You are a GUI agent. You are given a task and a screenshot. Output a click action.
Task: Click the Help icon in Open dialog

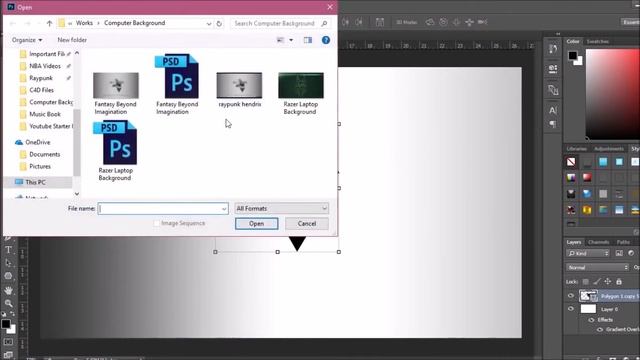point(326,40)
